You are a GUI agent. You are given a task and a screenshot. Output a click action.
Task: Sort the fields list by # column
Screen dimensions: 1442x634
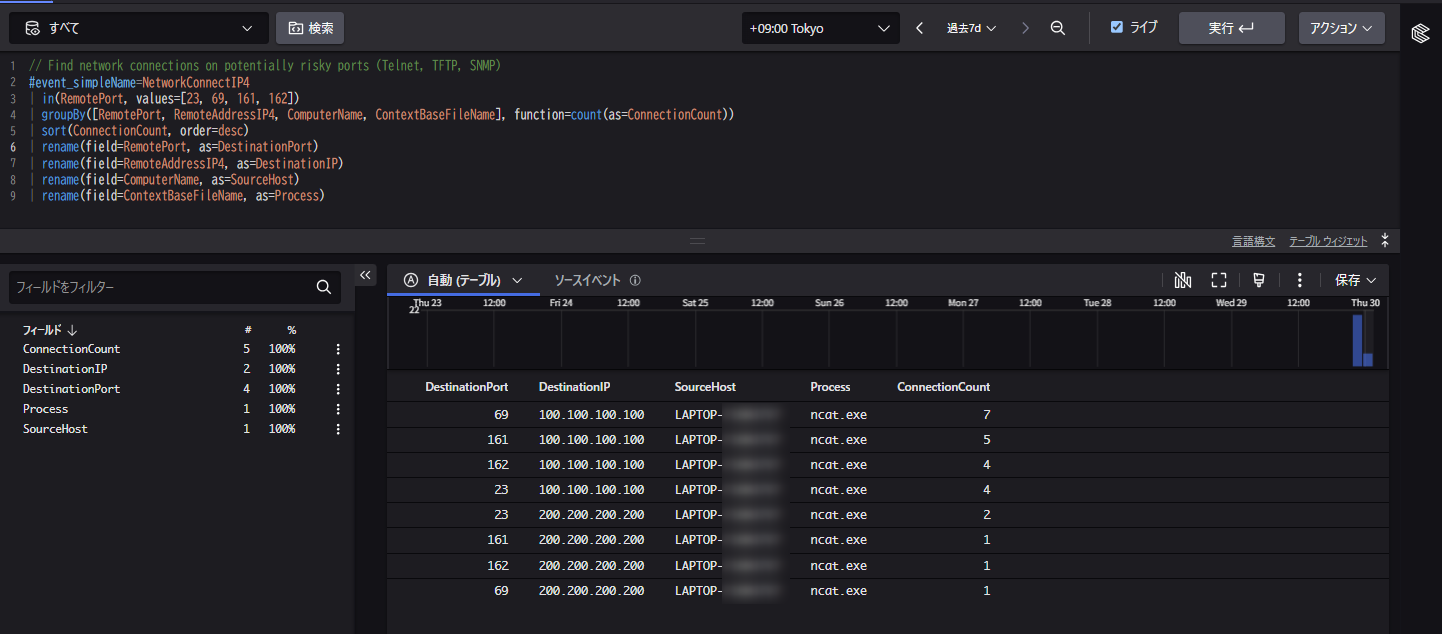click(x=247, y=329)
